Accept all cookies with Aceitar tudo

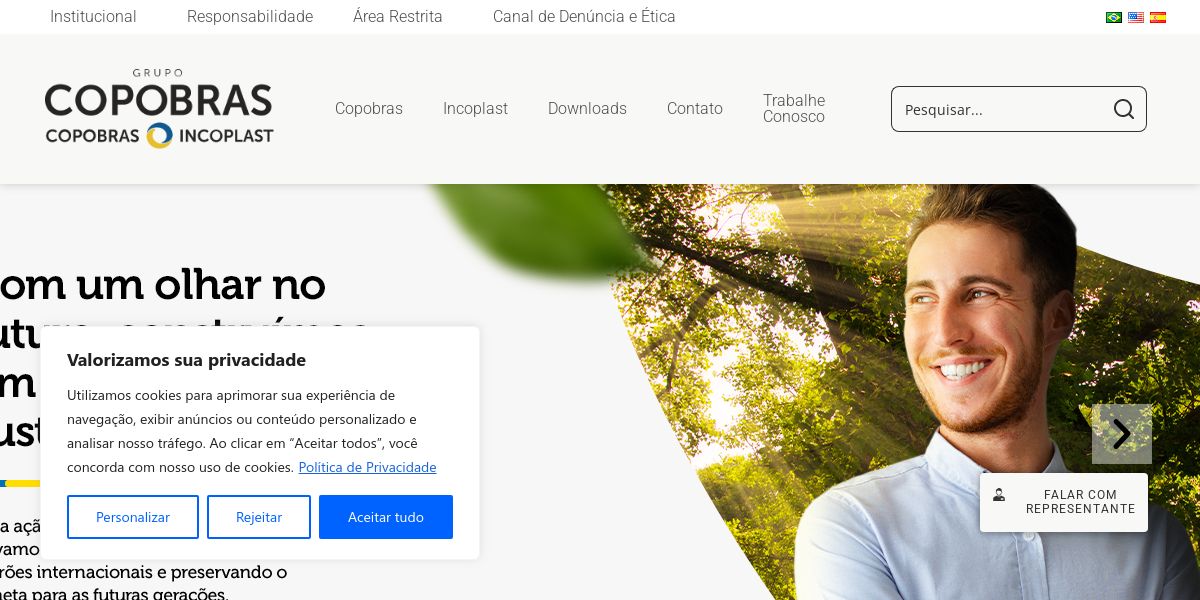click(386, 517)
